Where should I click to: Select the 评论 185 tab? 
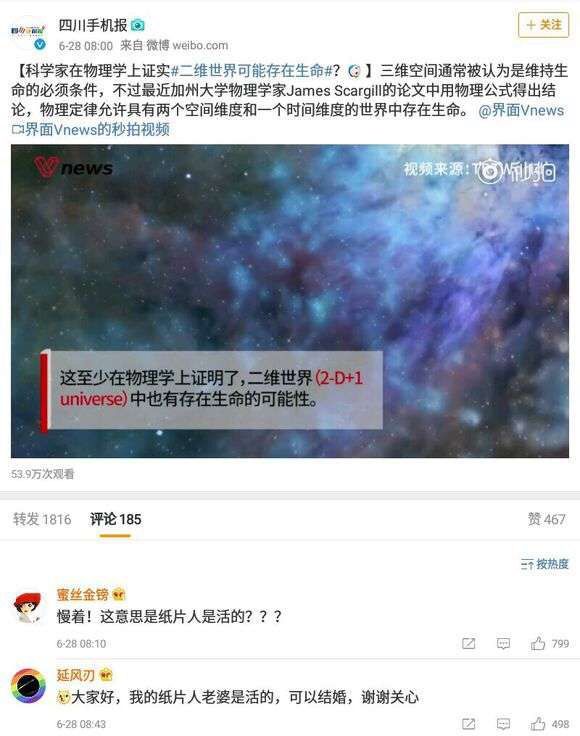pyautogui.click(x=115, y=519)
